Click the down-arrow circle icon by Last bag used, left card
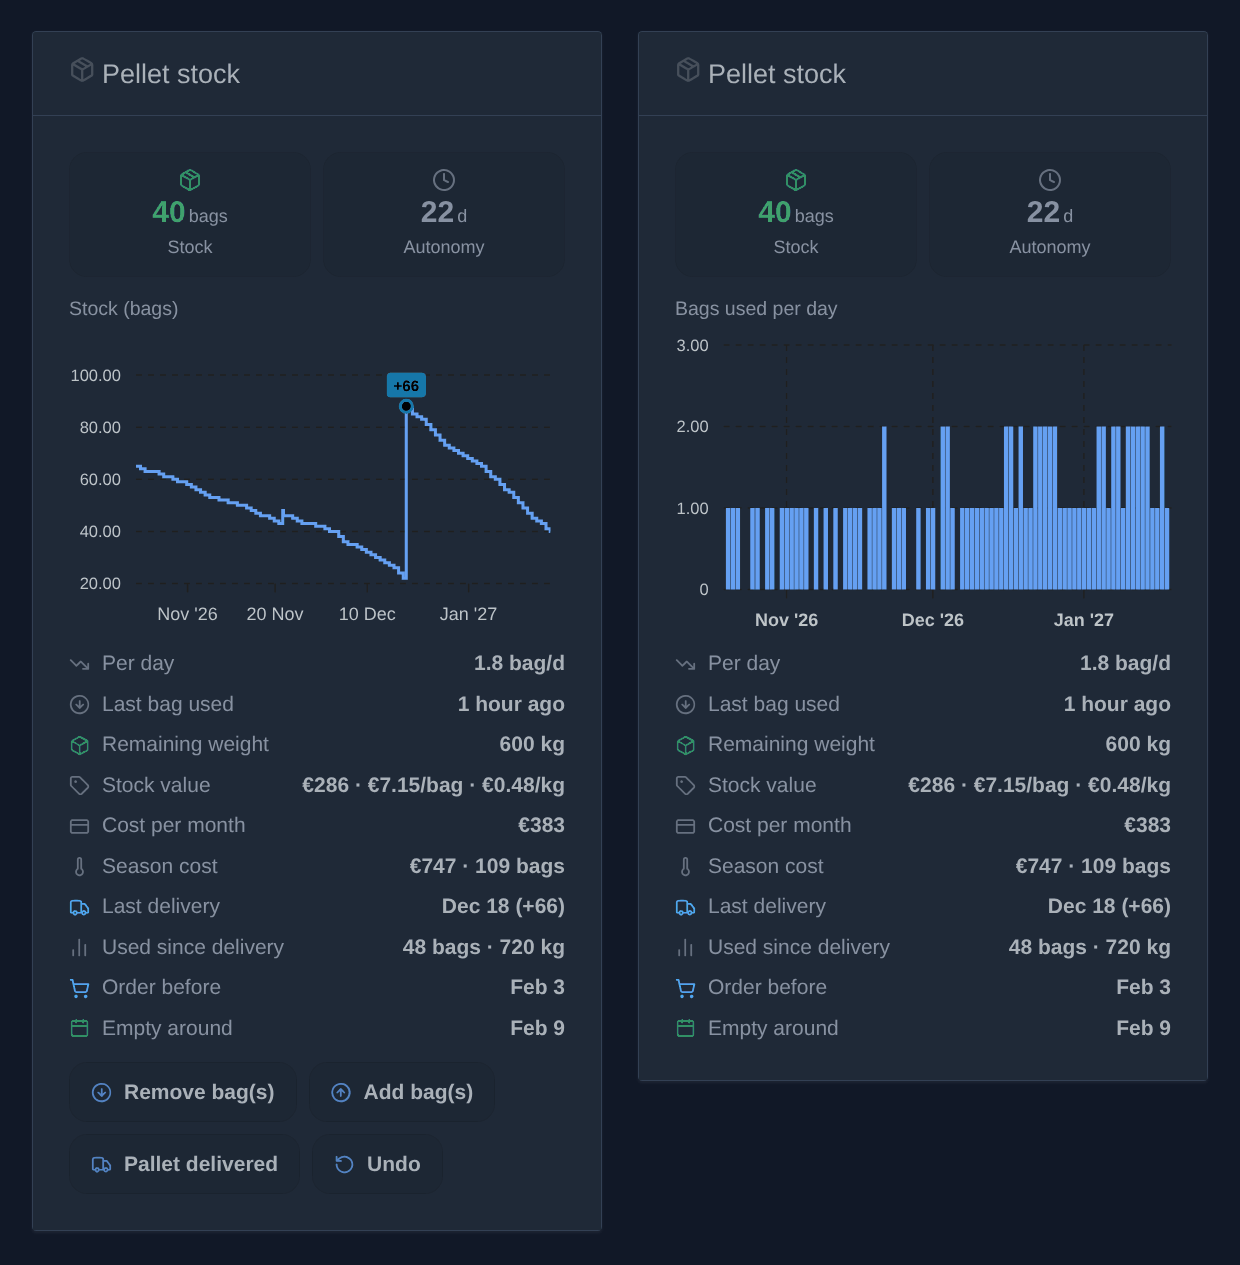 (x=80, y=705)
